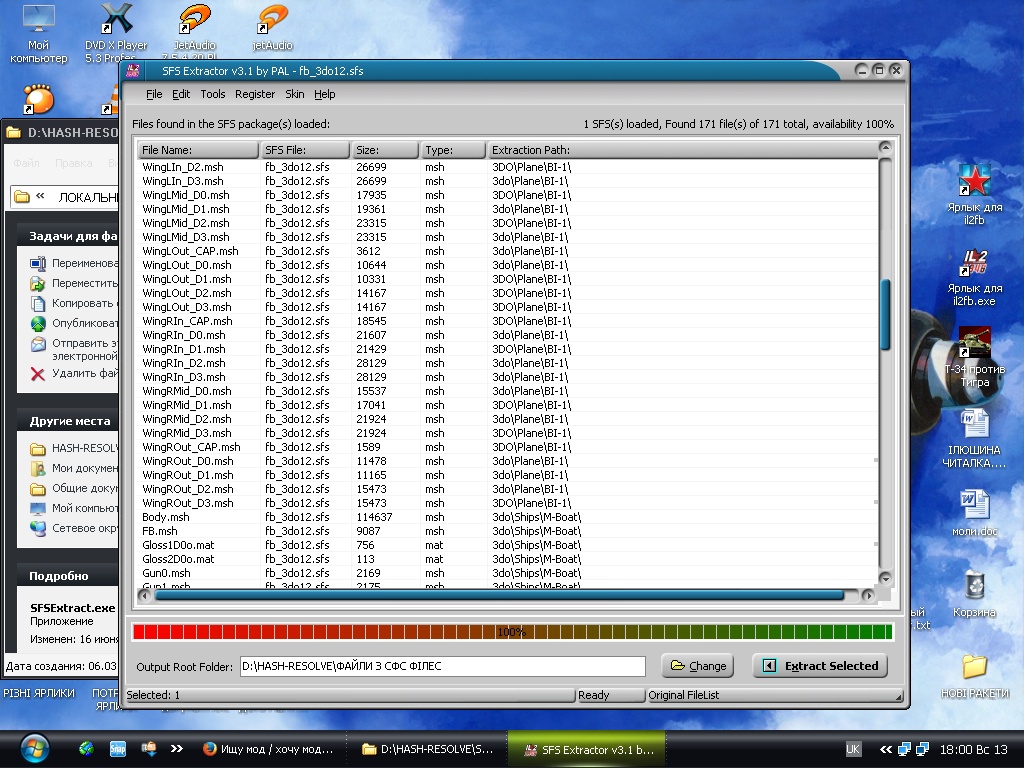Open the Register menu
The image size is (1024, 768).
coord(255,94)
